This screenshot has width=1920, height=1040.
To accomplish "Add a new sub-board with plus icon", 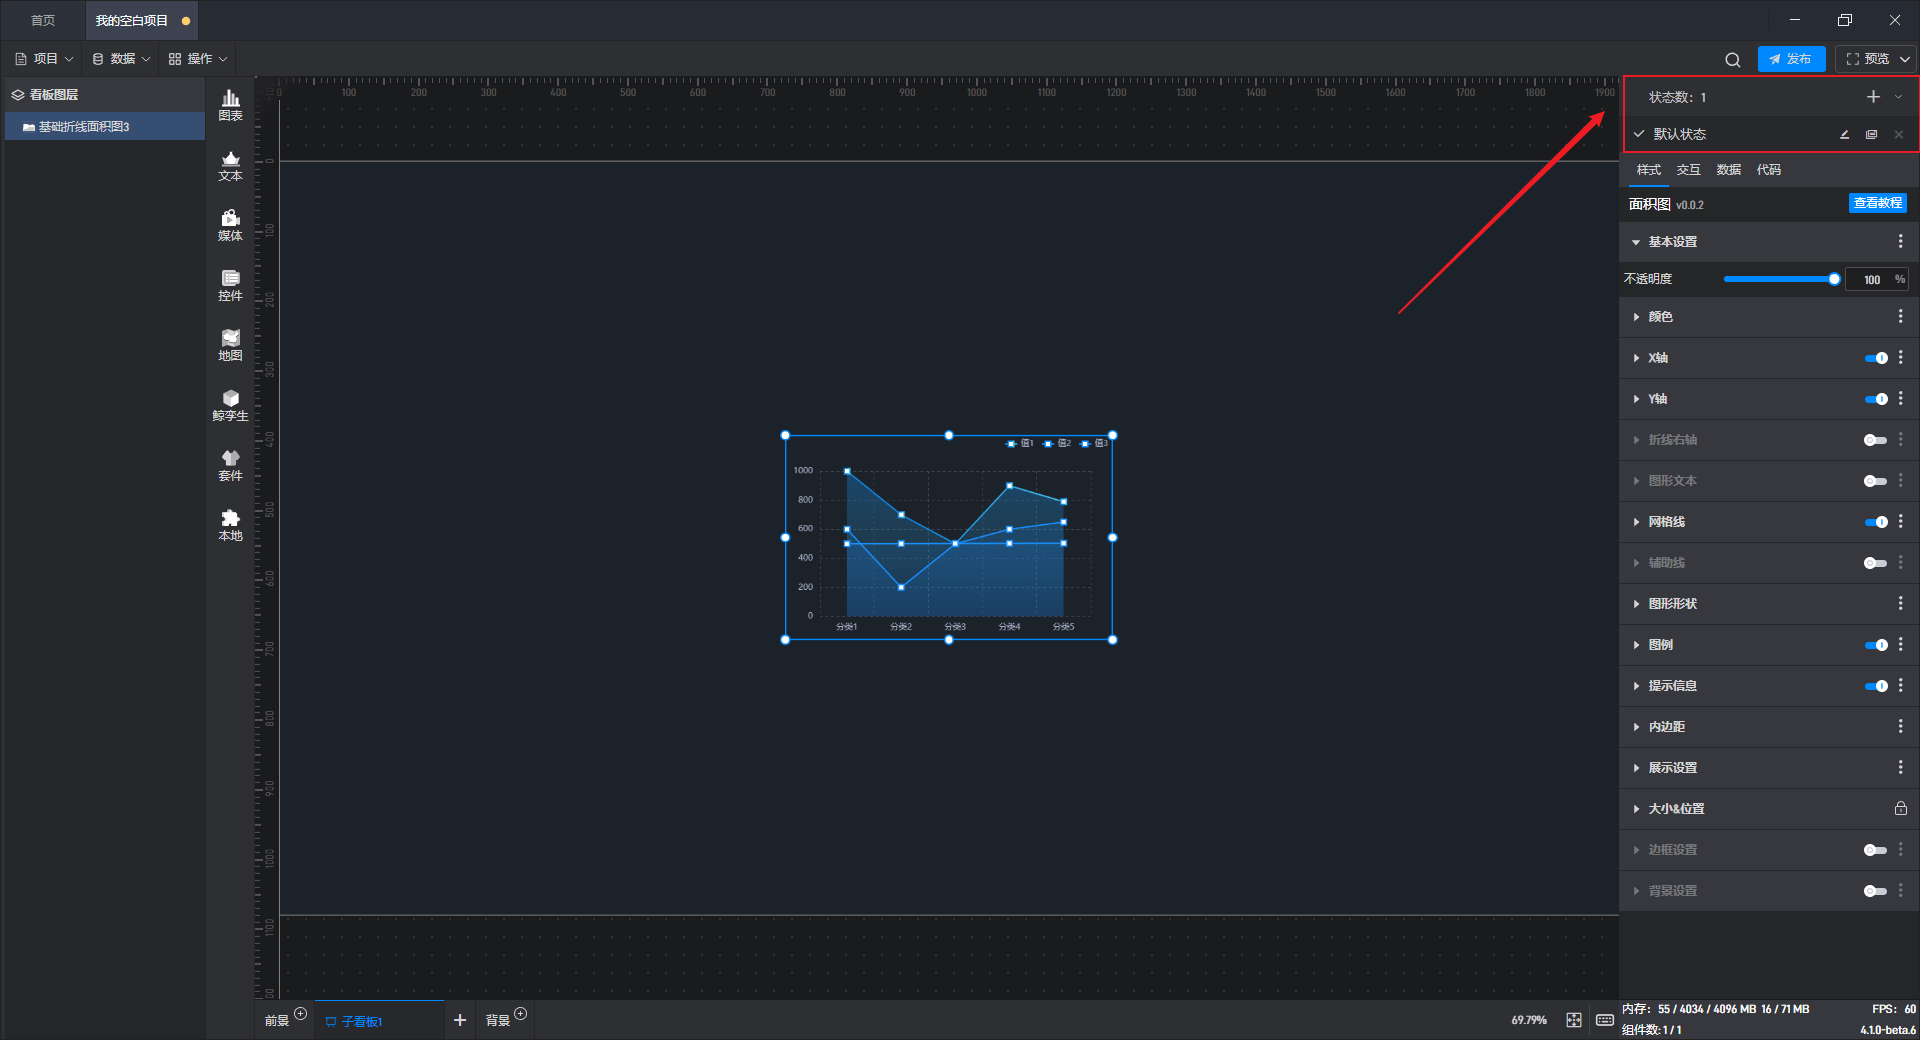I will point(460,1020).
